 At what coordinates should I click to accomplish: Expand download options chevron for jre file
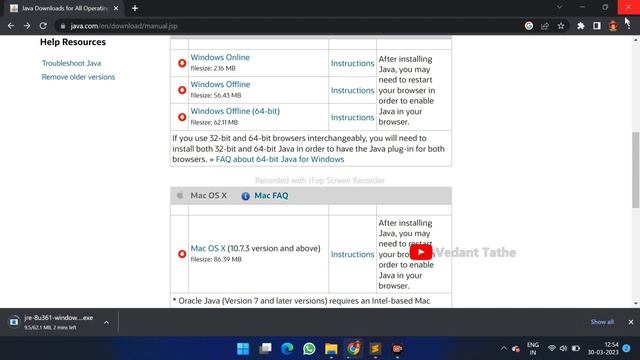[x=106, y=322]
